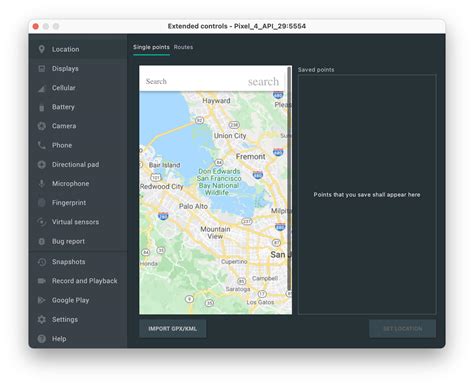474x386 pixels.
Task: Click the Settings gear icon
Action: 41,319
